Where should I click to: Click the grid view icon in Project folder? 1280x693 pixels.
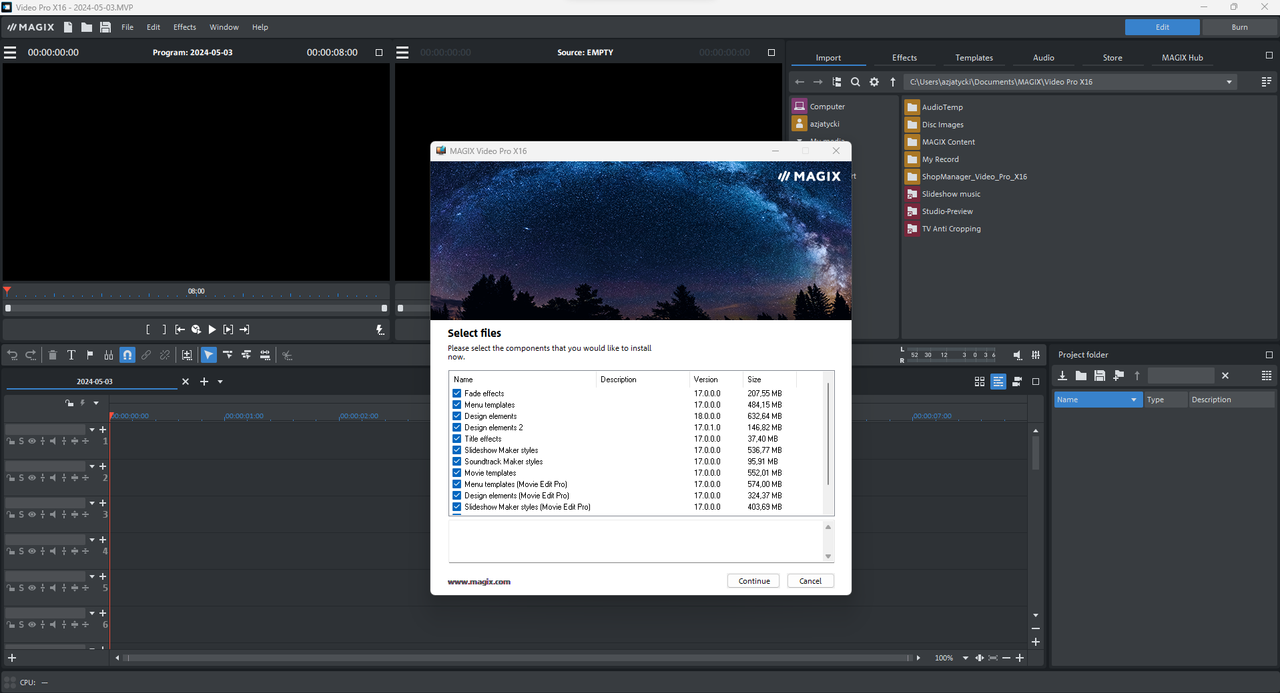1267,376
